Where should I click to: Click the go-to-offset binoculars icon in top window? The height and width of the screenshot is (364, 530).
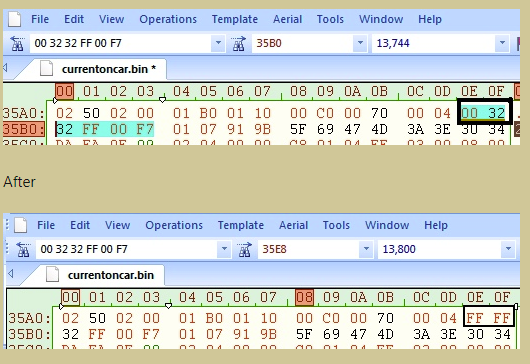[239, 43]
